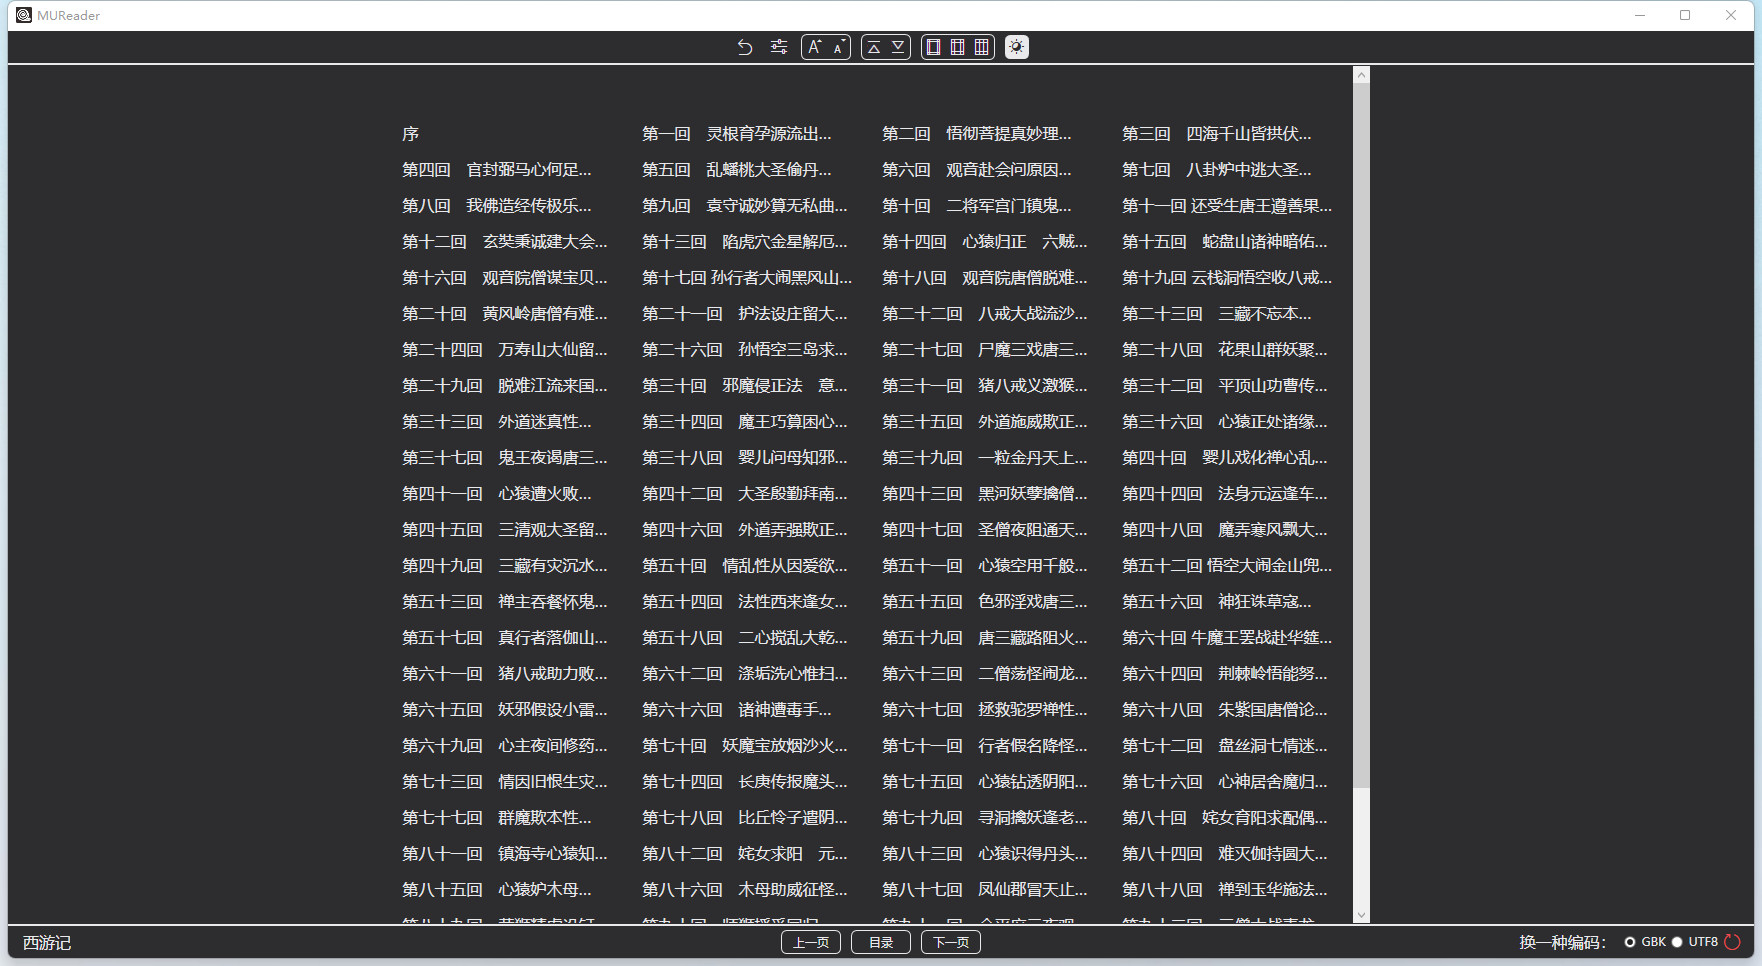The height and width of the screenshot is (966, 1762).
Task: Select the three-column layout icon
Action: pos(981,47)
